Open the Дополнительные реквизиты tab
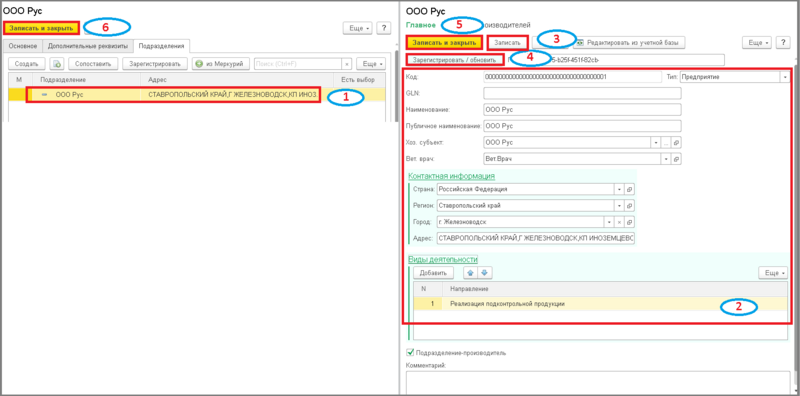 [x=88, y=46]
